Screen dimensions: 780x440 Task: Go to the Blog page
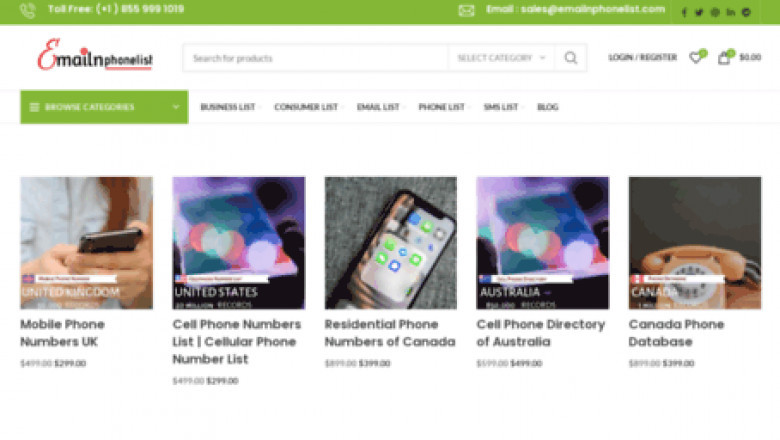[x=548, y=107]
